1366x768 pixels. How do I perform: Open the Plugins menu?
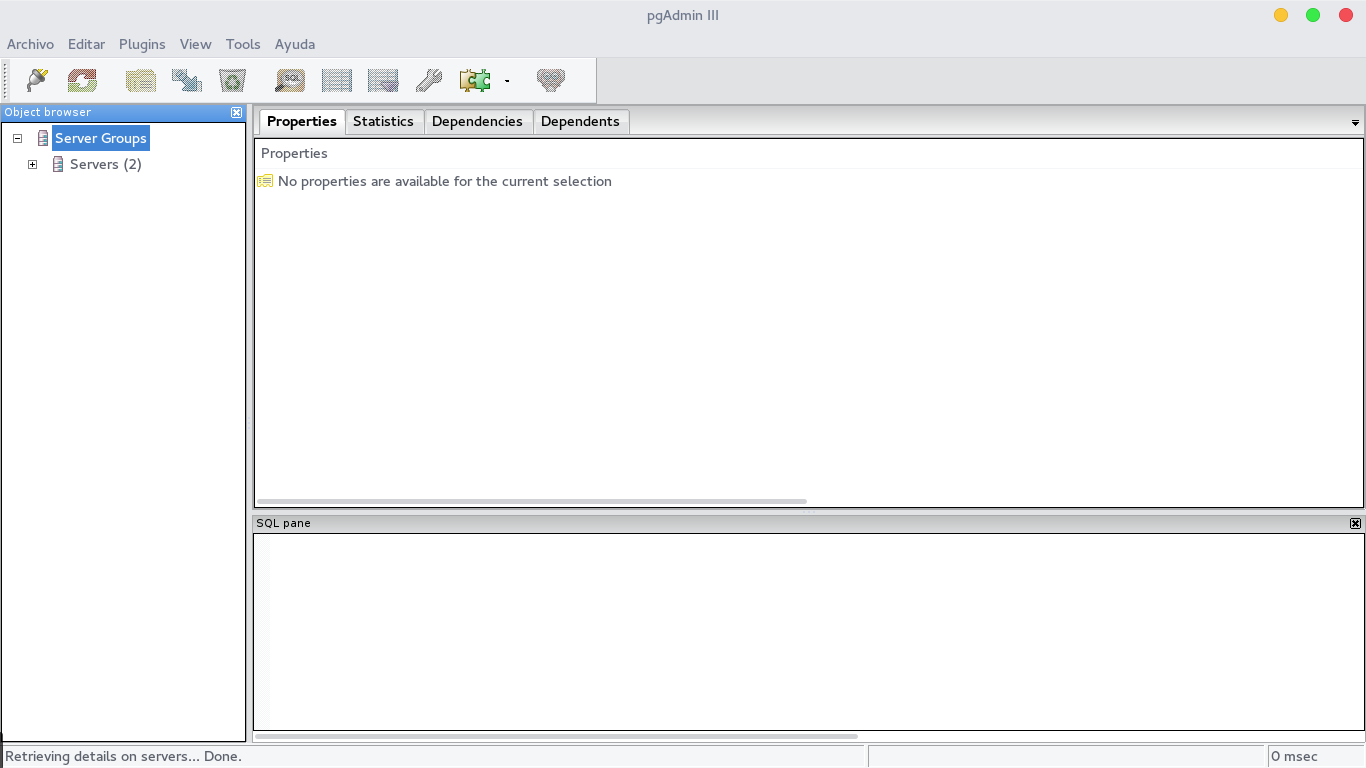tap(142, 44)
